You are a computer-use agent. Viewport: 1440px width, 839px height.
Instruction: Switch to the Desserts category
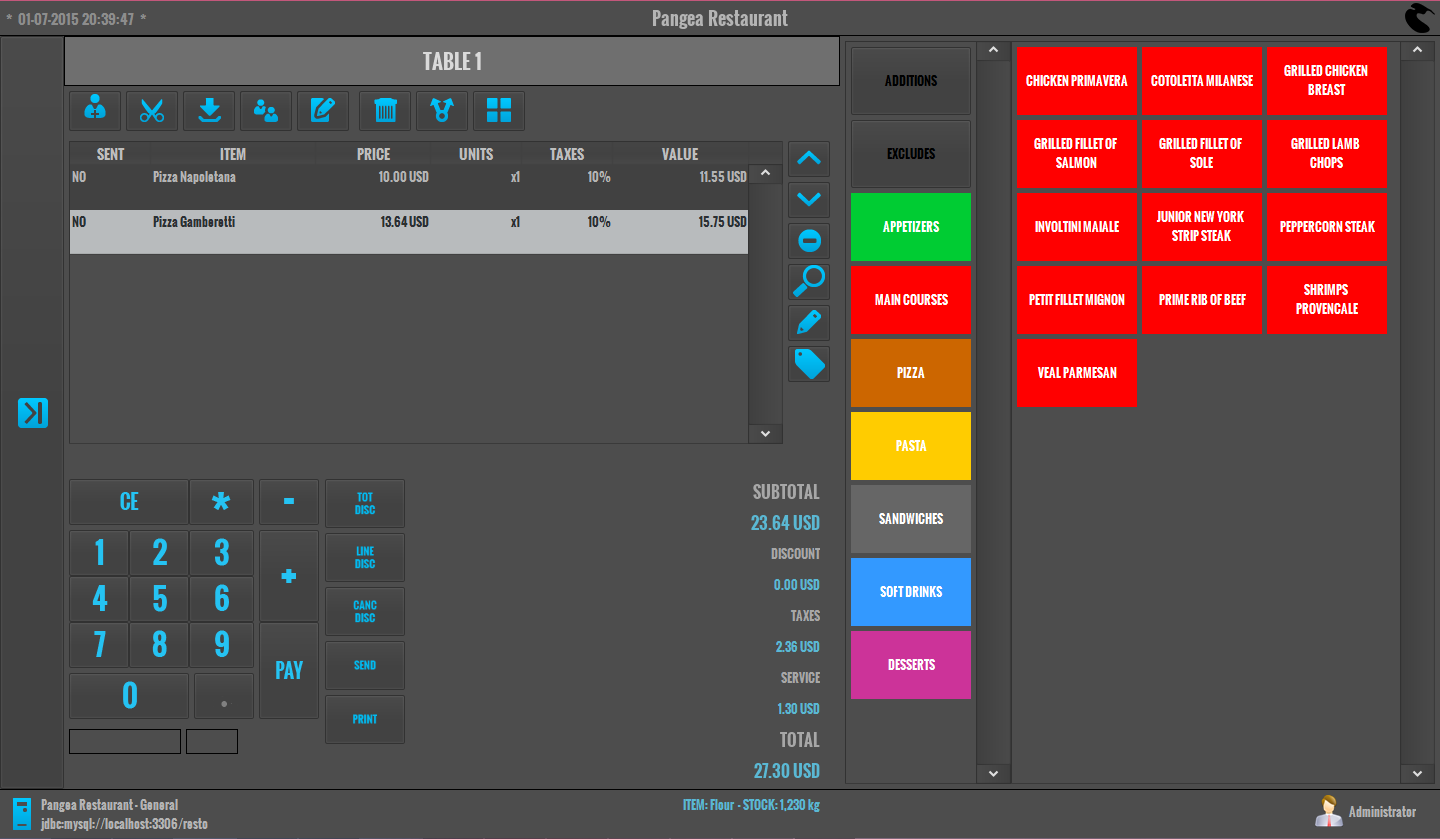point(910,665)
